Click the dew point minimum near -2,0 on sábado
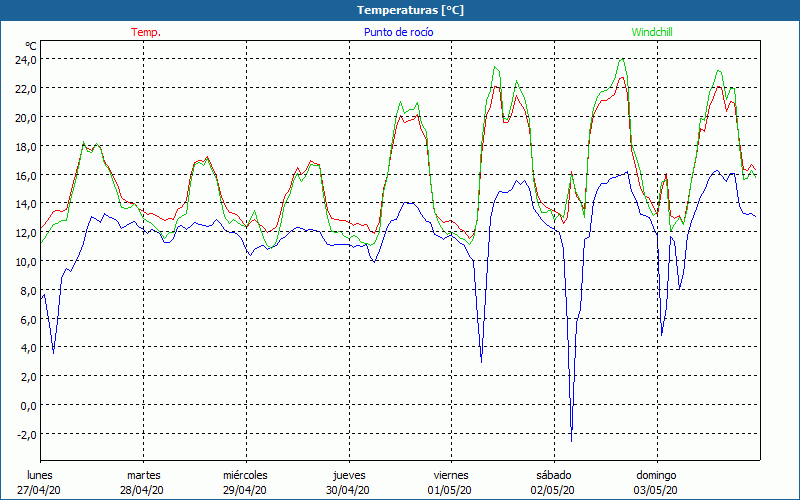Image resolution: width=800 pixels, height=500 pixels. click(571, 440)
